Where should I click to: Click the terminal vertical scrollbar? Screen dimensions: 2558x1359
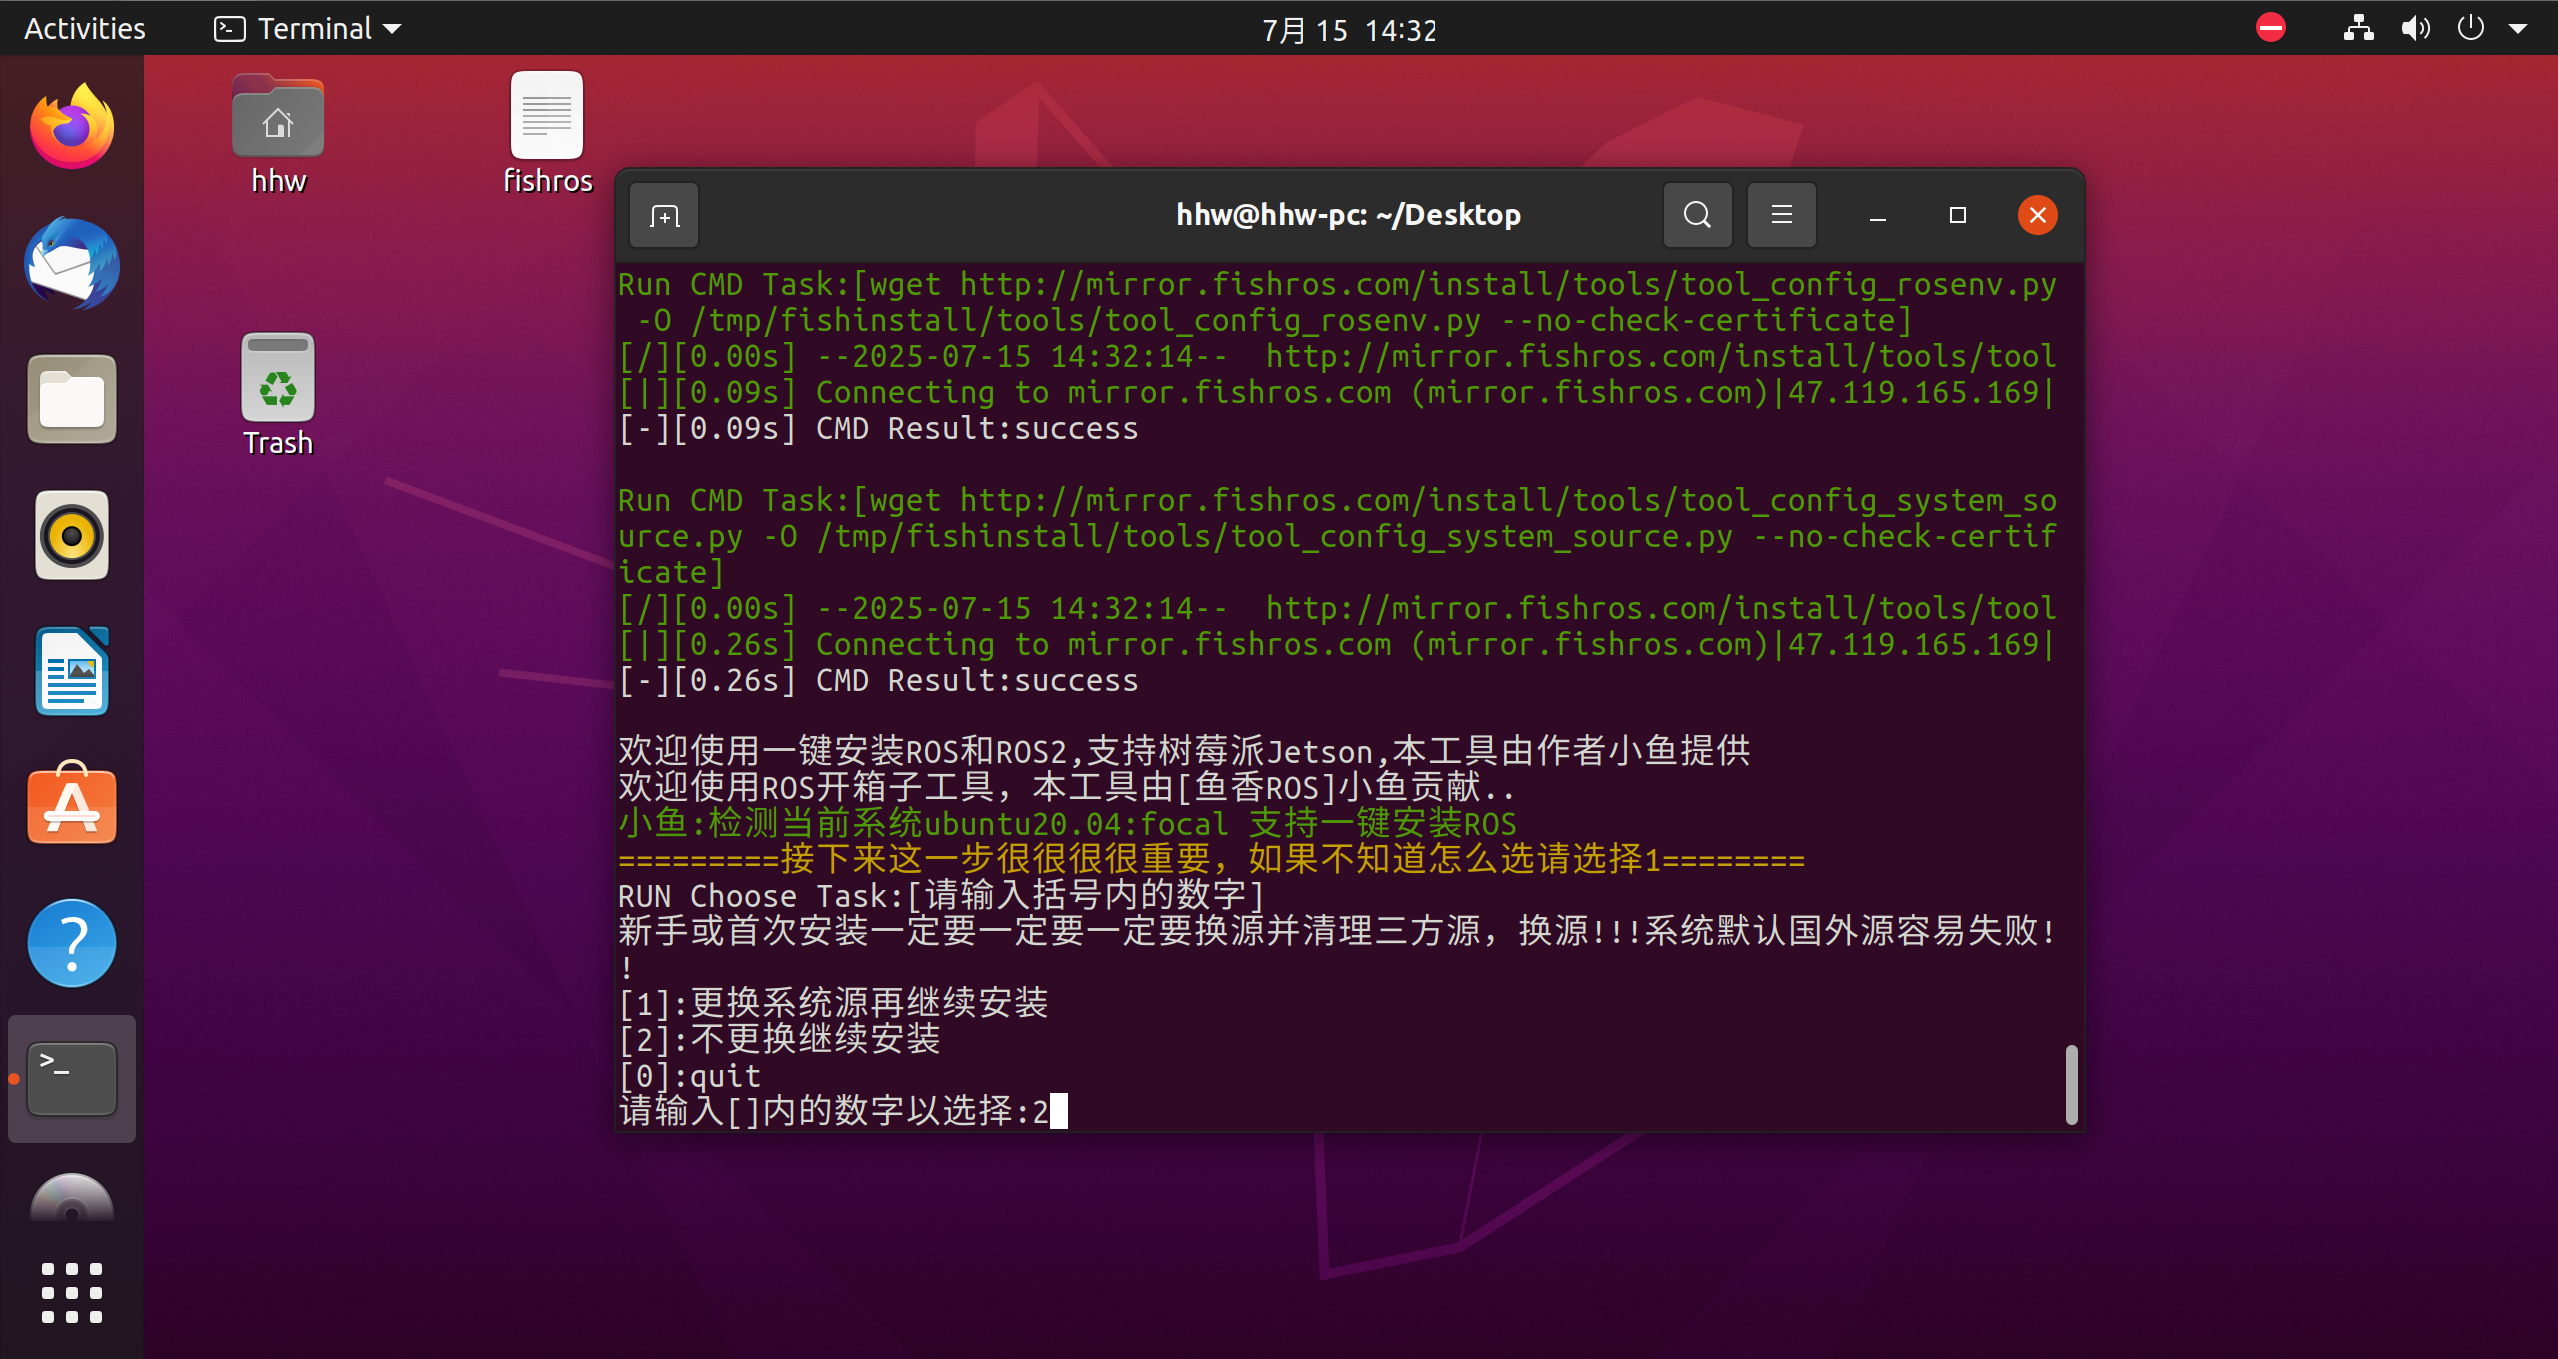[x=2071, y=1084]
